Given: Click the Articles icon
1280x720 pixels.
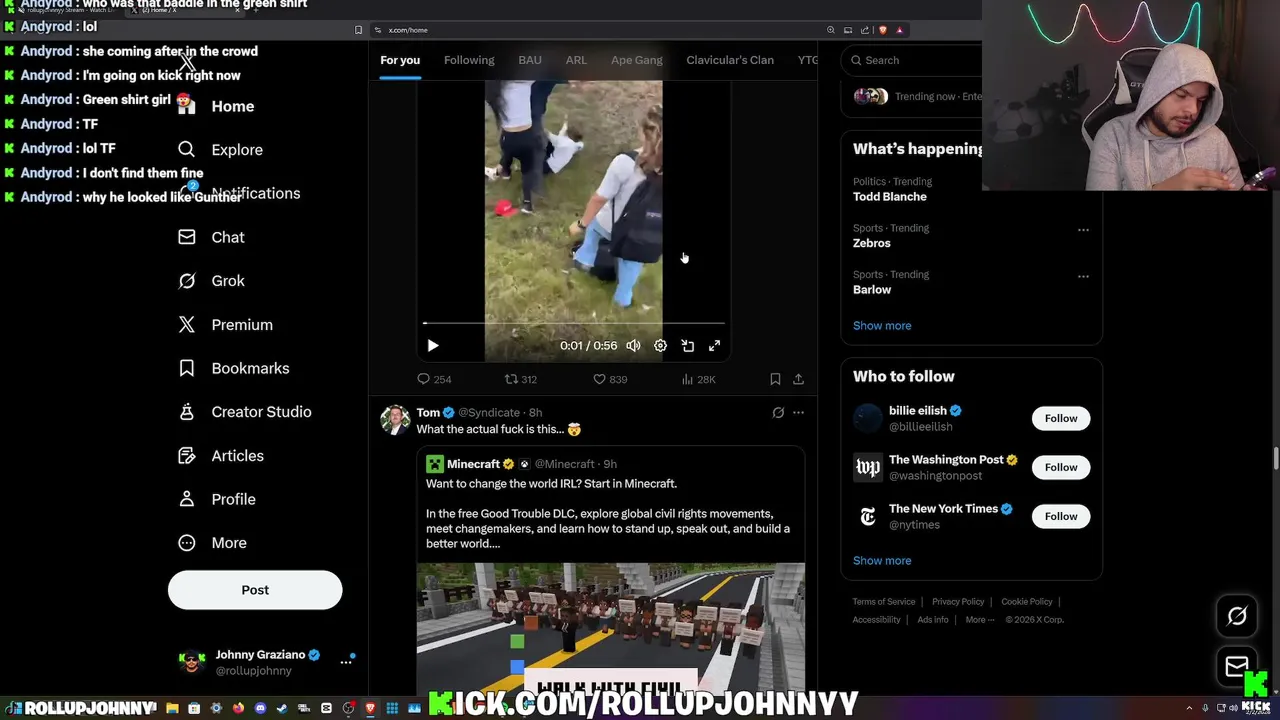Looking at the screenshot, I should [x=186, y=456].
